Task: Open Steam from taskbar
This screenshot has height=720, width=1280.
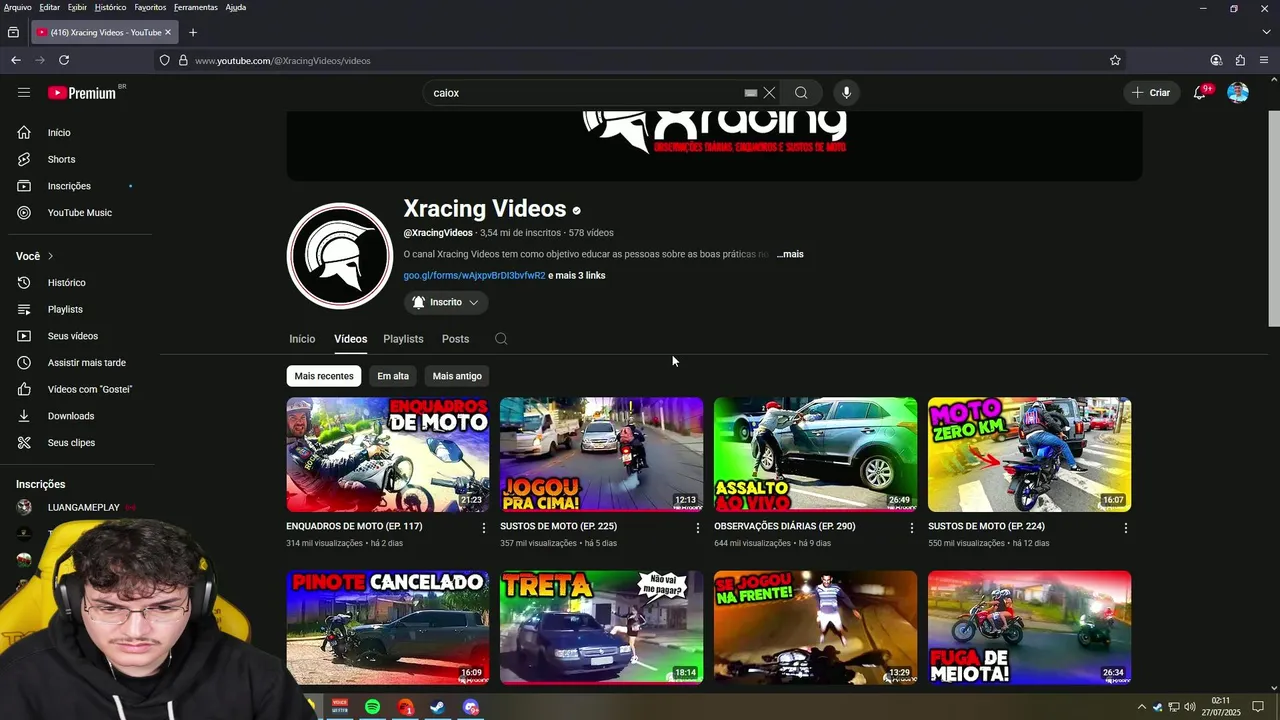Action: pyautogui.click(x=438, y=707)
